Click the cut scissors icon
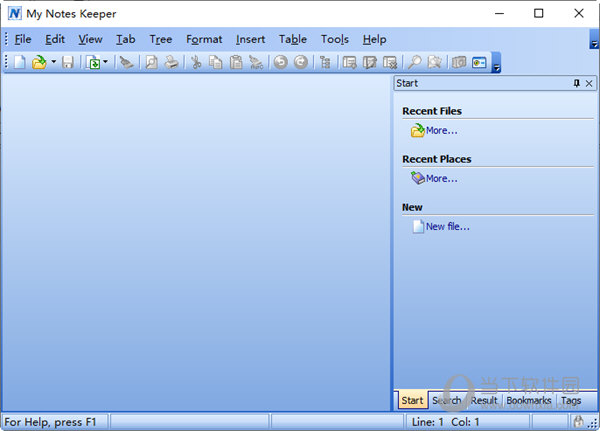This screenshot has height=431, width=600. point(196,62)
